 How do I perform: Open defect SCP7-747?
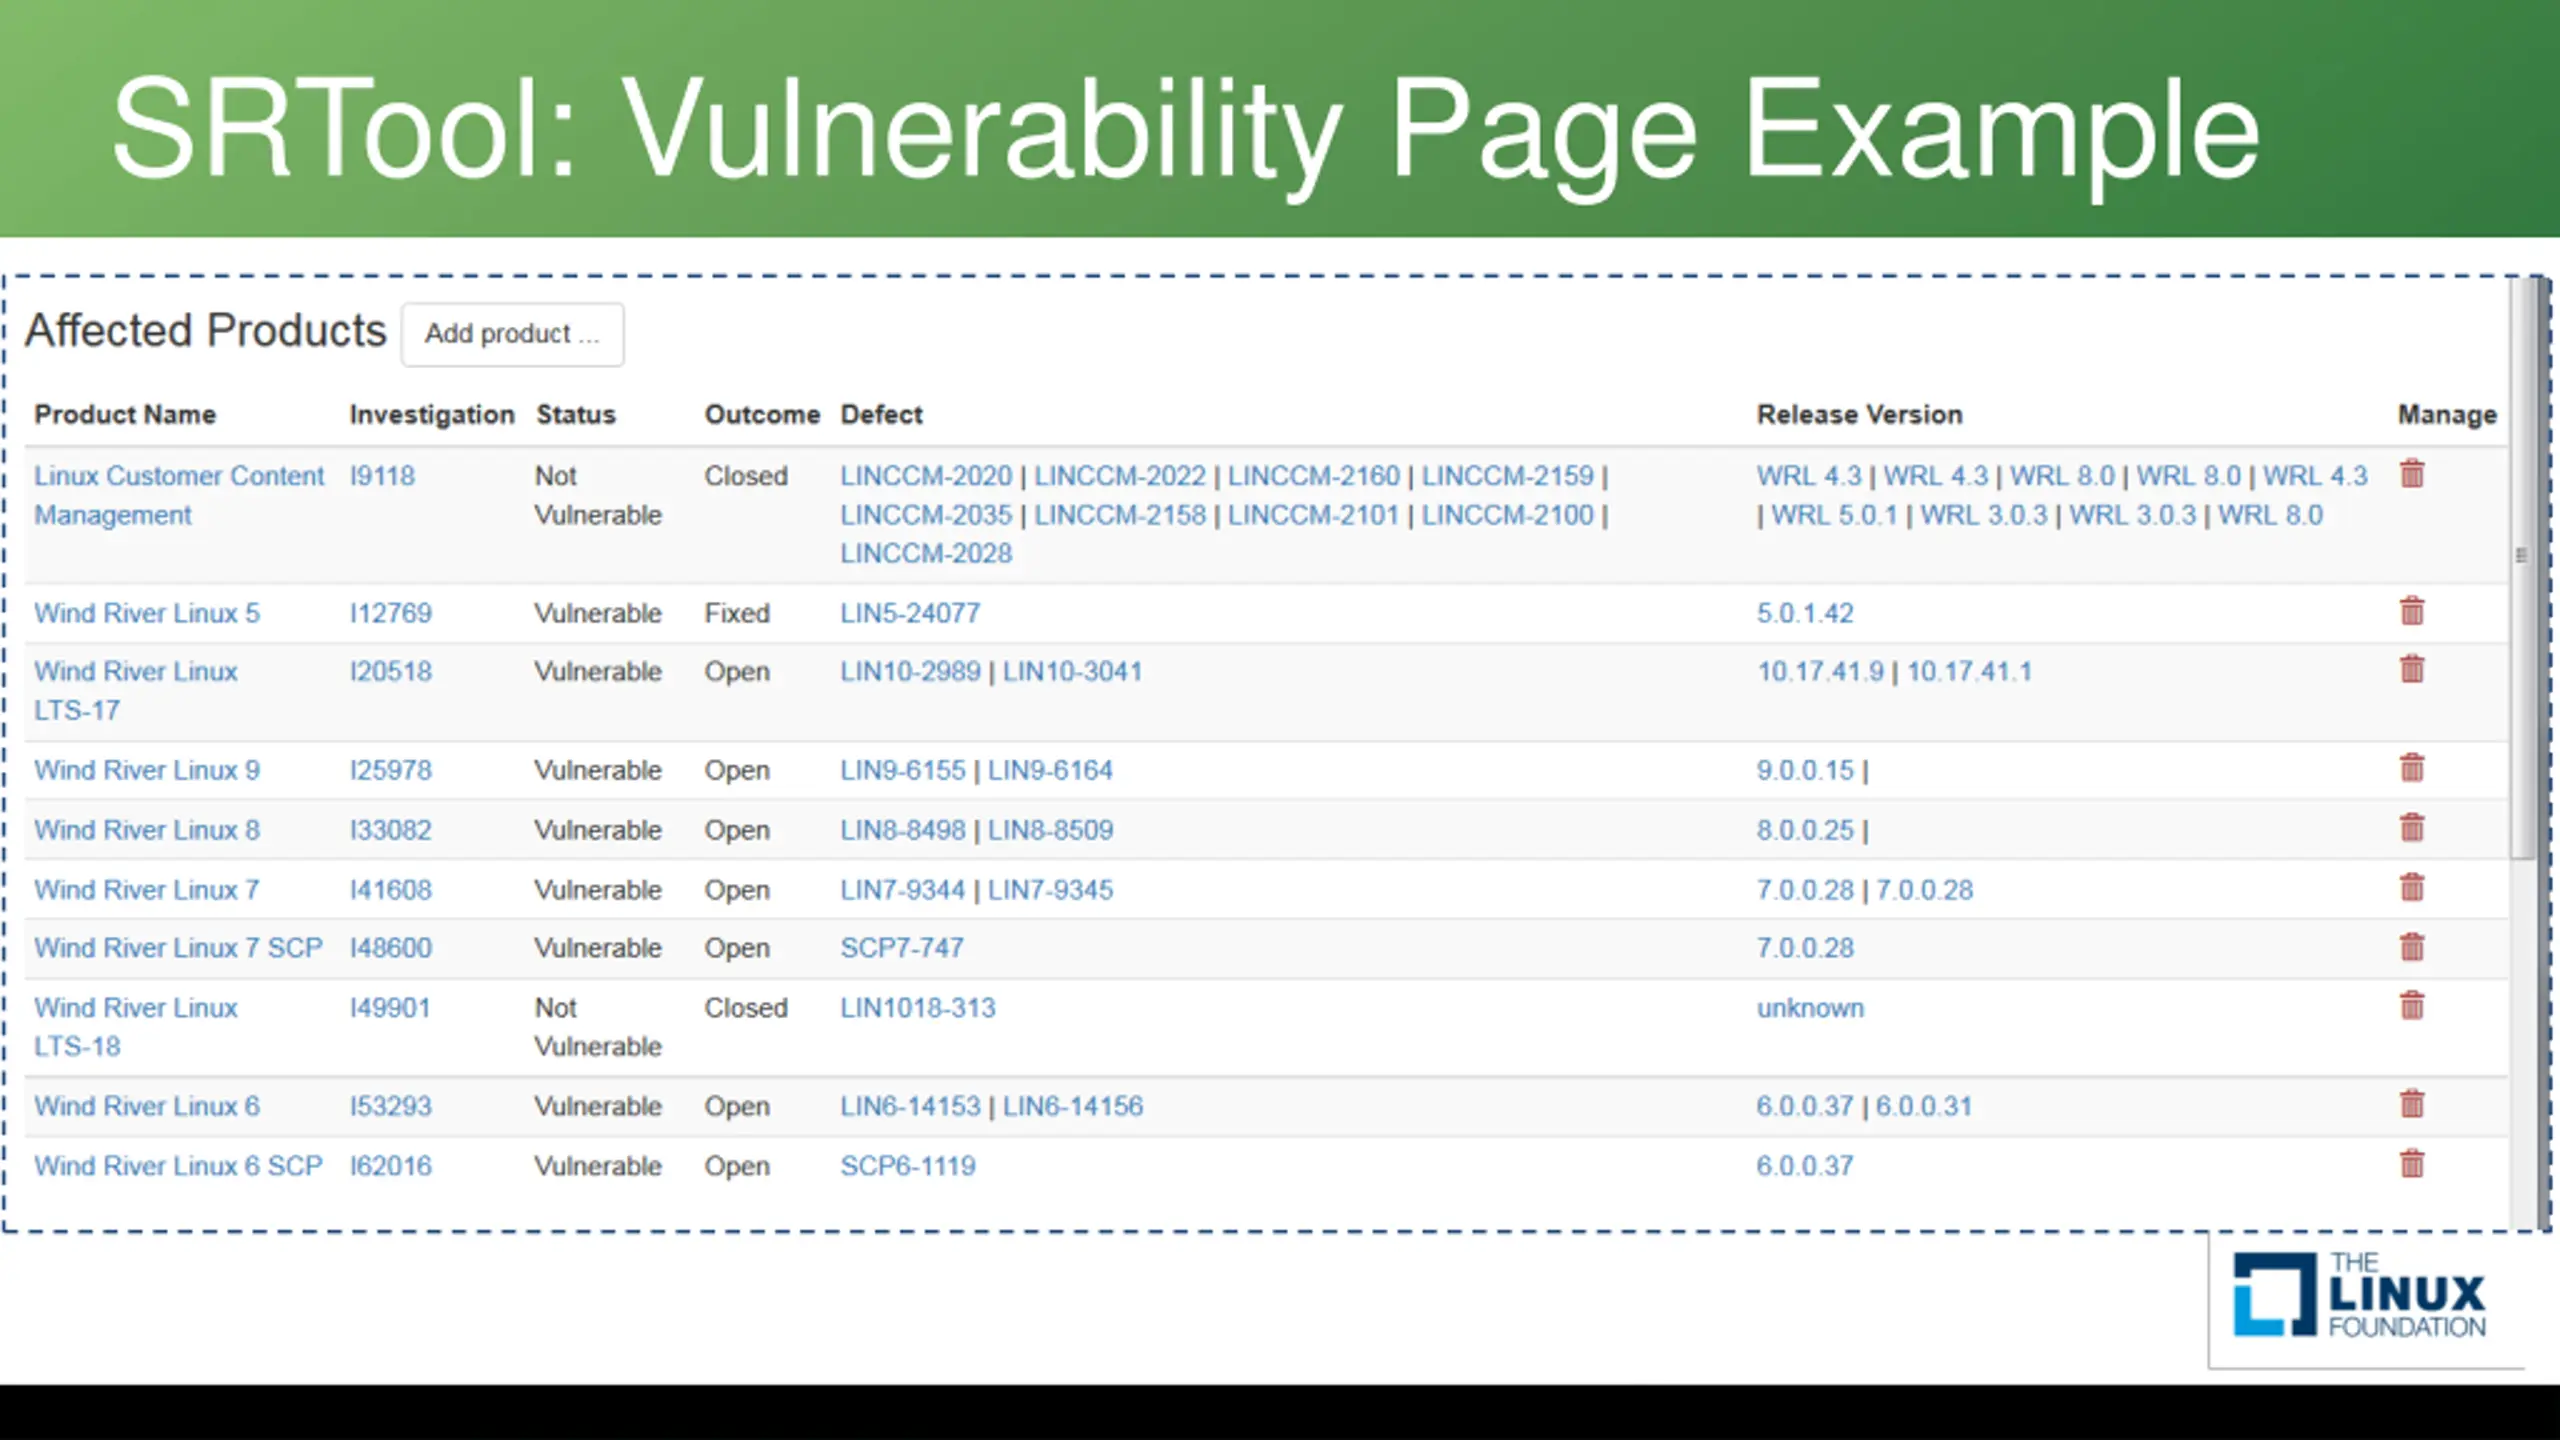pos(902,948)
